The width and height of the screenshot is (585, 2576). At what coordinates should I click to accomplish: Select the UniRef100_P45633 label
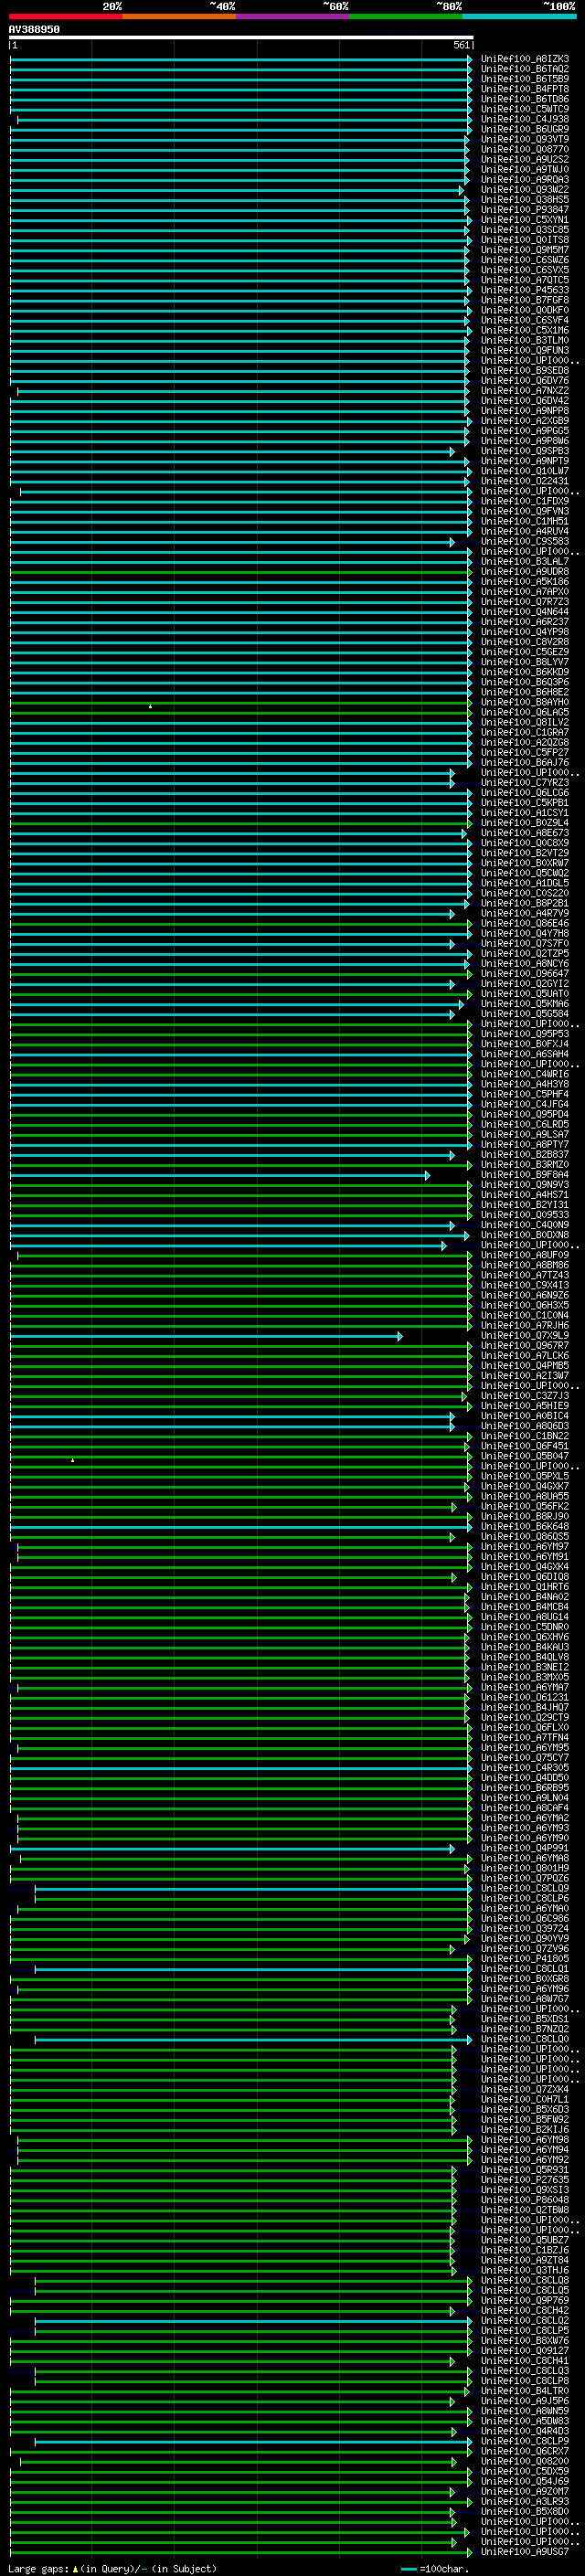pos(525,290)
